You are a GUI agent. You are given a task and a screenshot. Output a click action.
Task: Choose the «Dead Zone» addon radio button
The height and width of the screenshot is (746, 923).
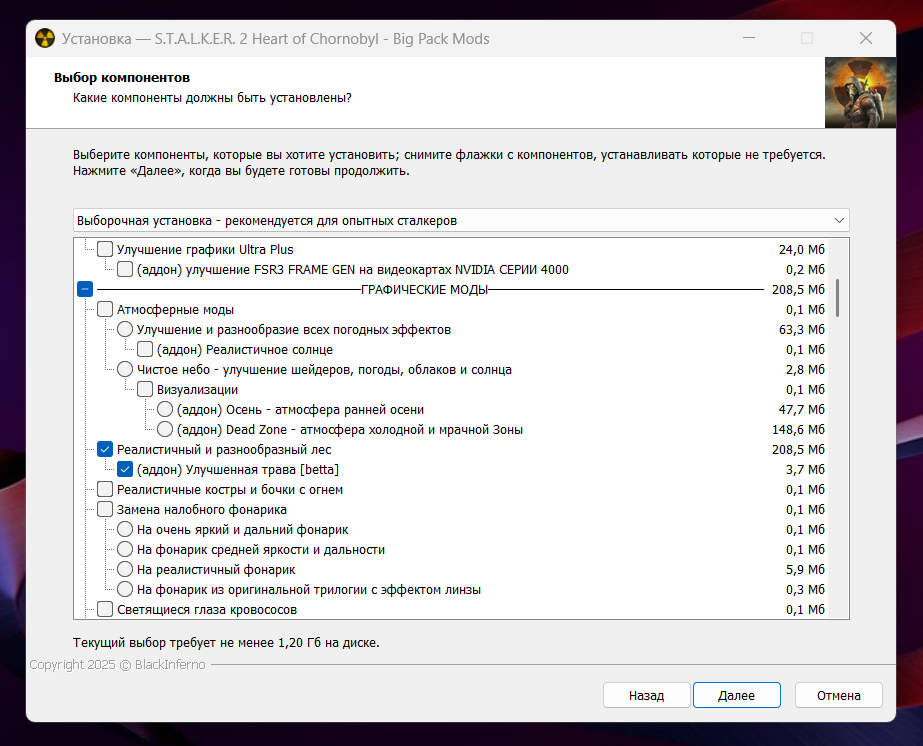tap(165, 429)
